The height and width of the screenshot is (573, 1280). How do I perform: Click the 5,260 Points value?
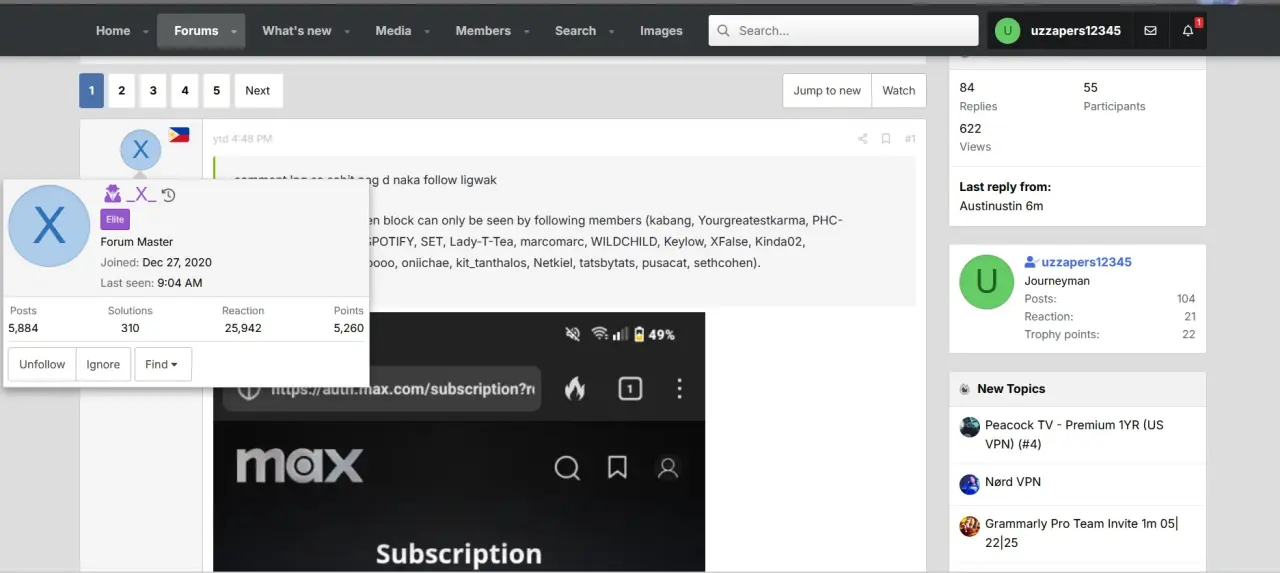(x=348, y=328)
